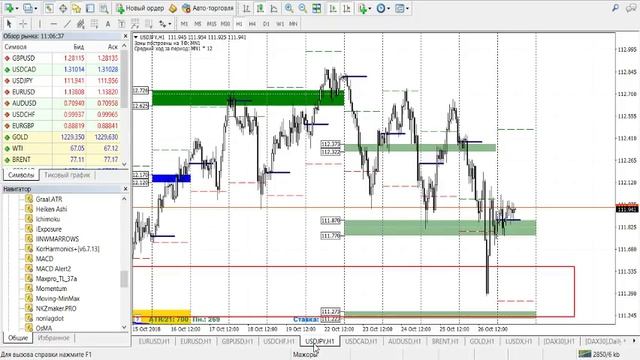Zoom in on the chart

[289, 8]
